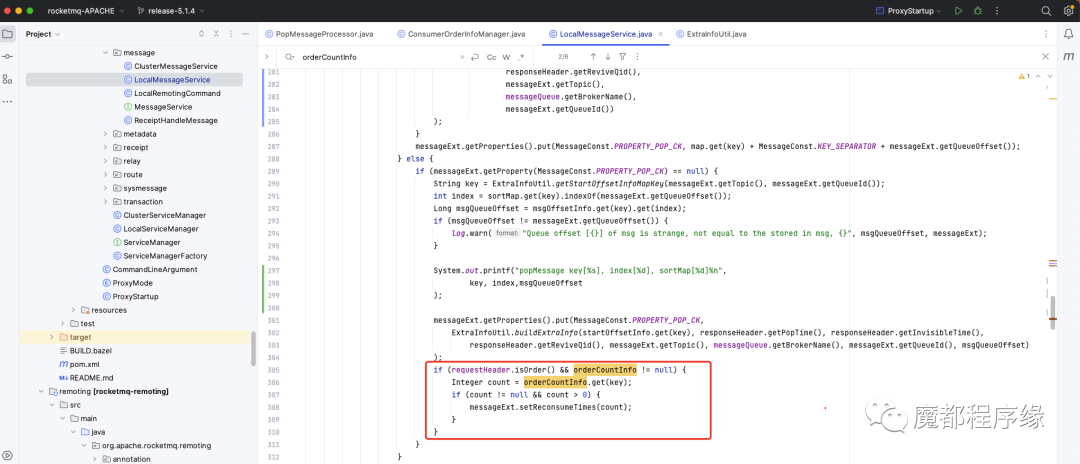Open release-5.1.4 branch dropdown

pos(170,11)
